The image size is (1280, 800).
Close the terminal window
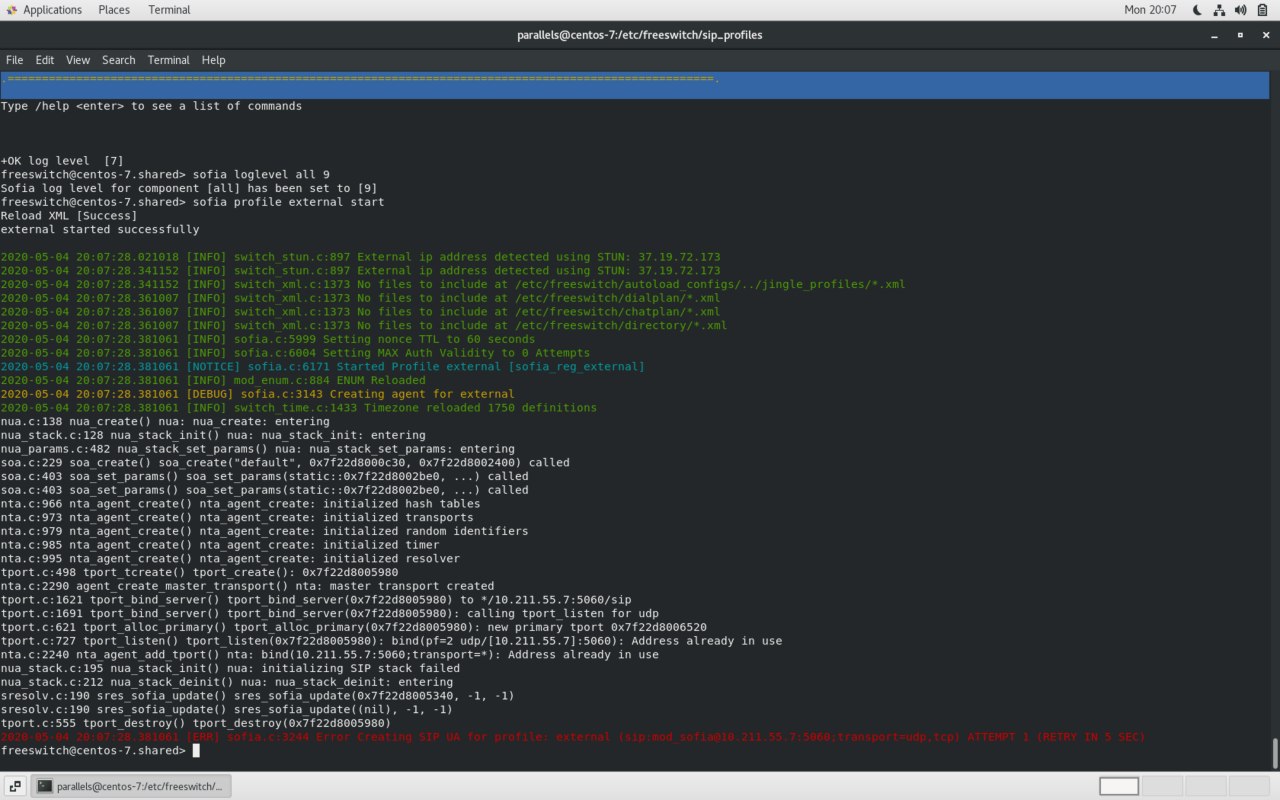[1265, 35]
